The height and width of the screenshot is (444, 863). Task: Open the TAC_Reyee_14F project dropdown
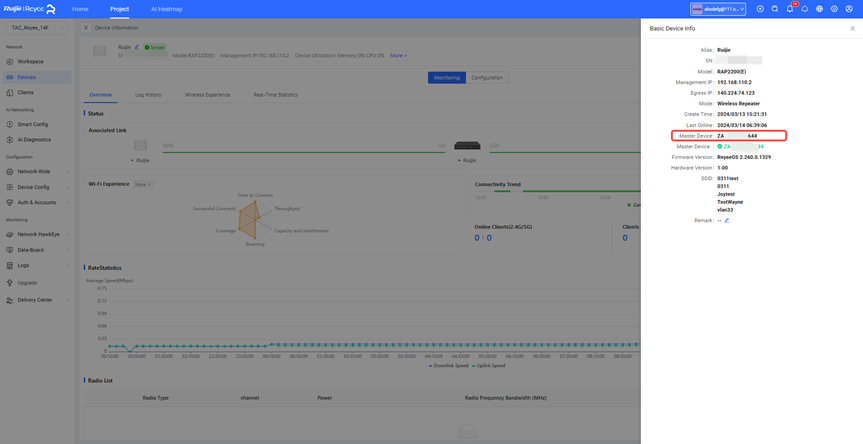(35, 28)
